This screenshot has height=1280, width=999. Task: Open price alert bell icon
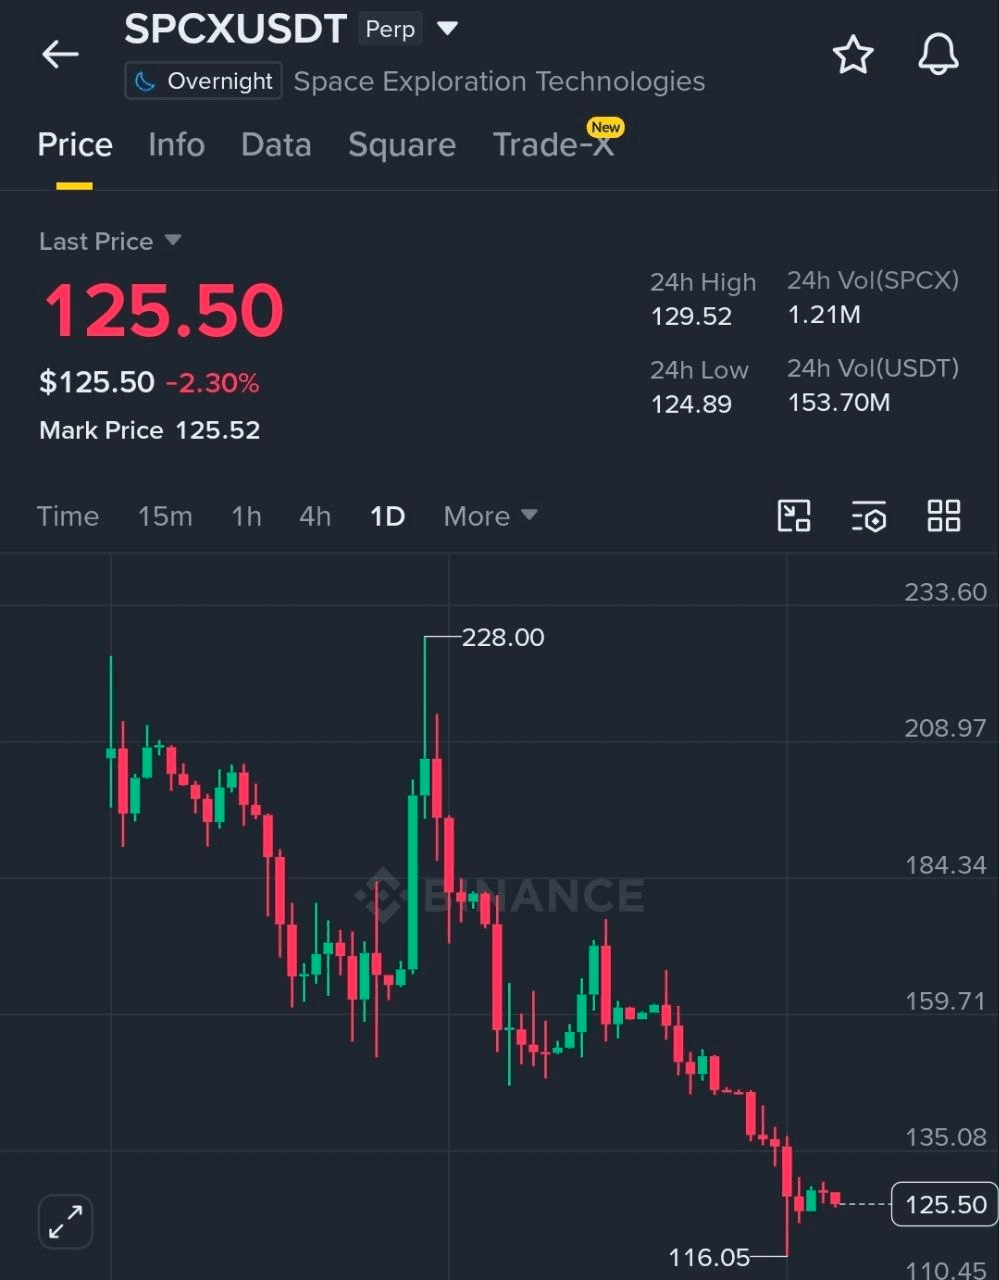(x=938, y=55)
